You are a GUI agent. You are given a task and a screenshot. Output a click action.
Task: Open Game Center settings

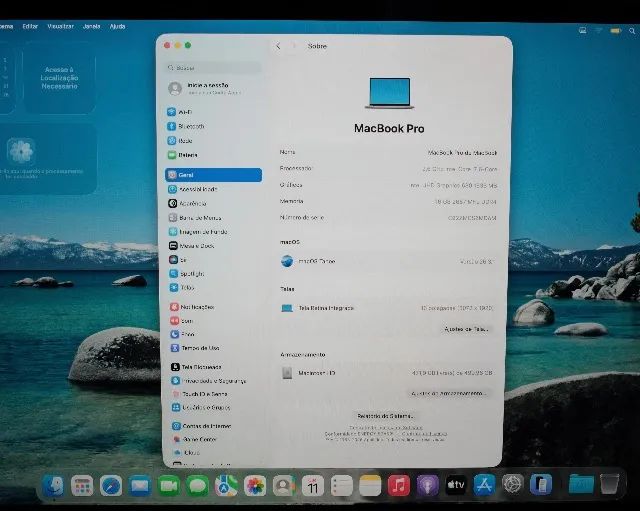click(x=194, y=440)
